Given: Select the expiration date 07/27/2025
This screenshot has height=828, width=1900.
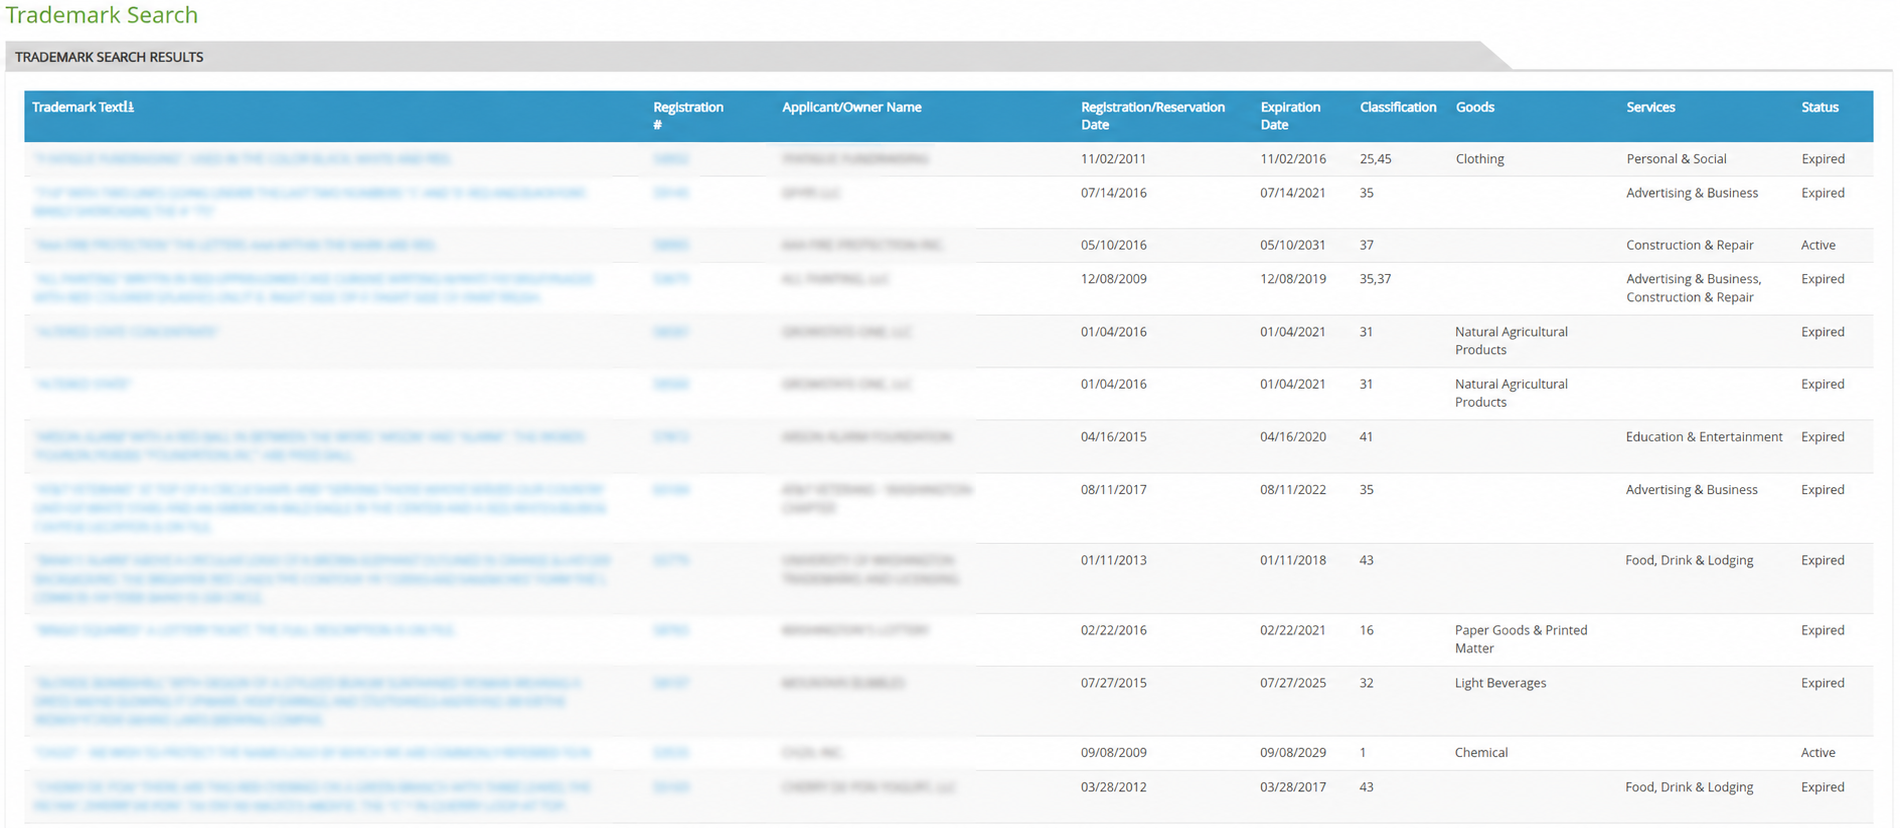Looking at the screenshot, I should click(x=1293, y=684).
